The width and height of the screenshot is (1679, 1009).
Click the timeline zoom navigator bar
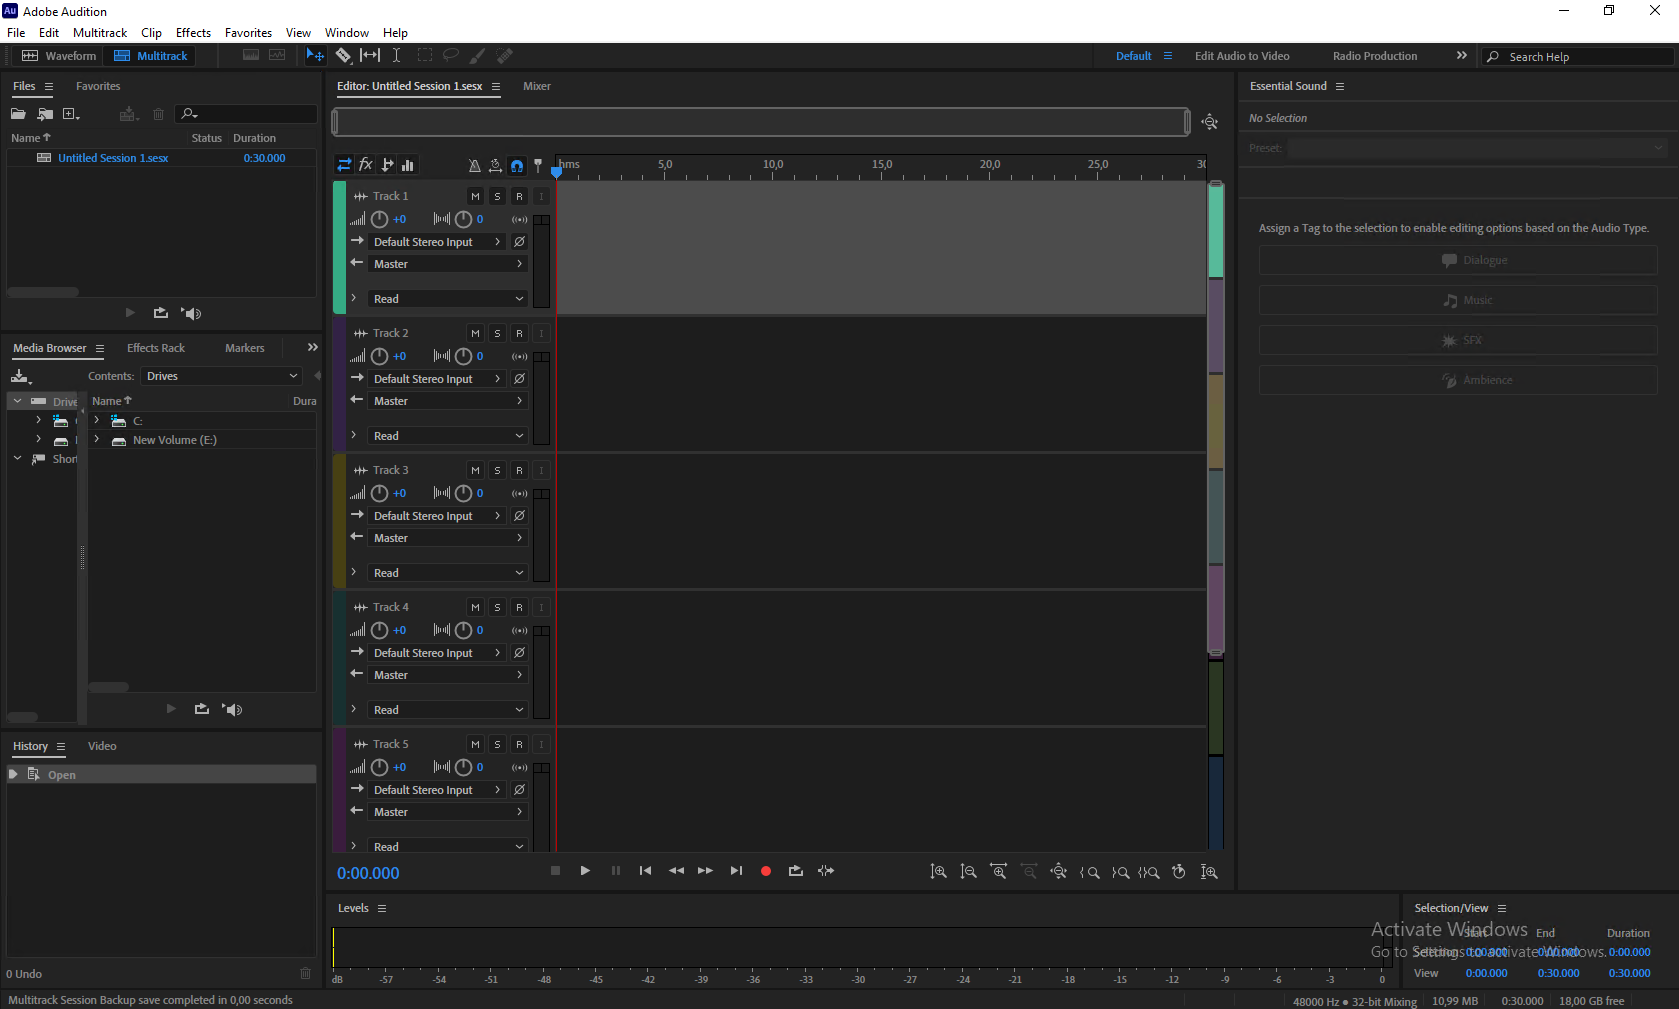click(x=761, y=122)
